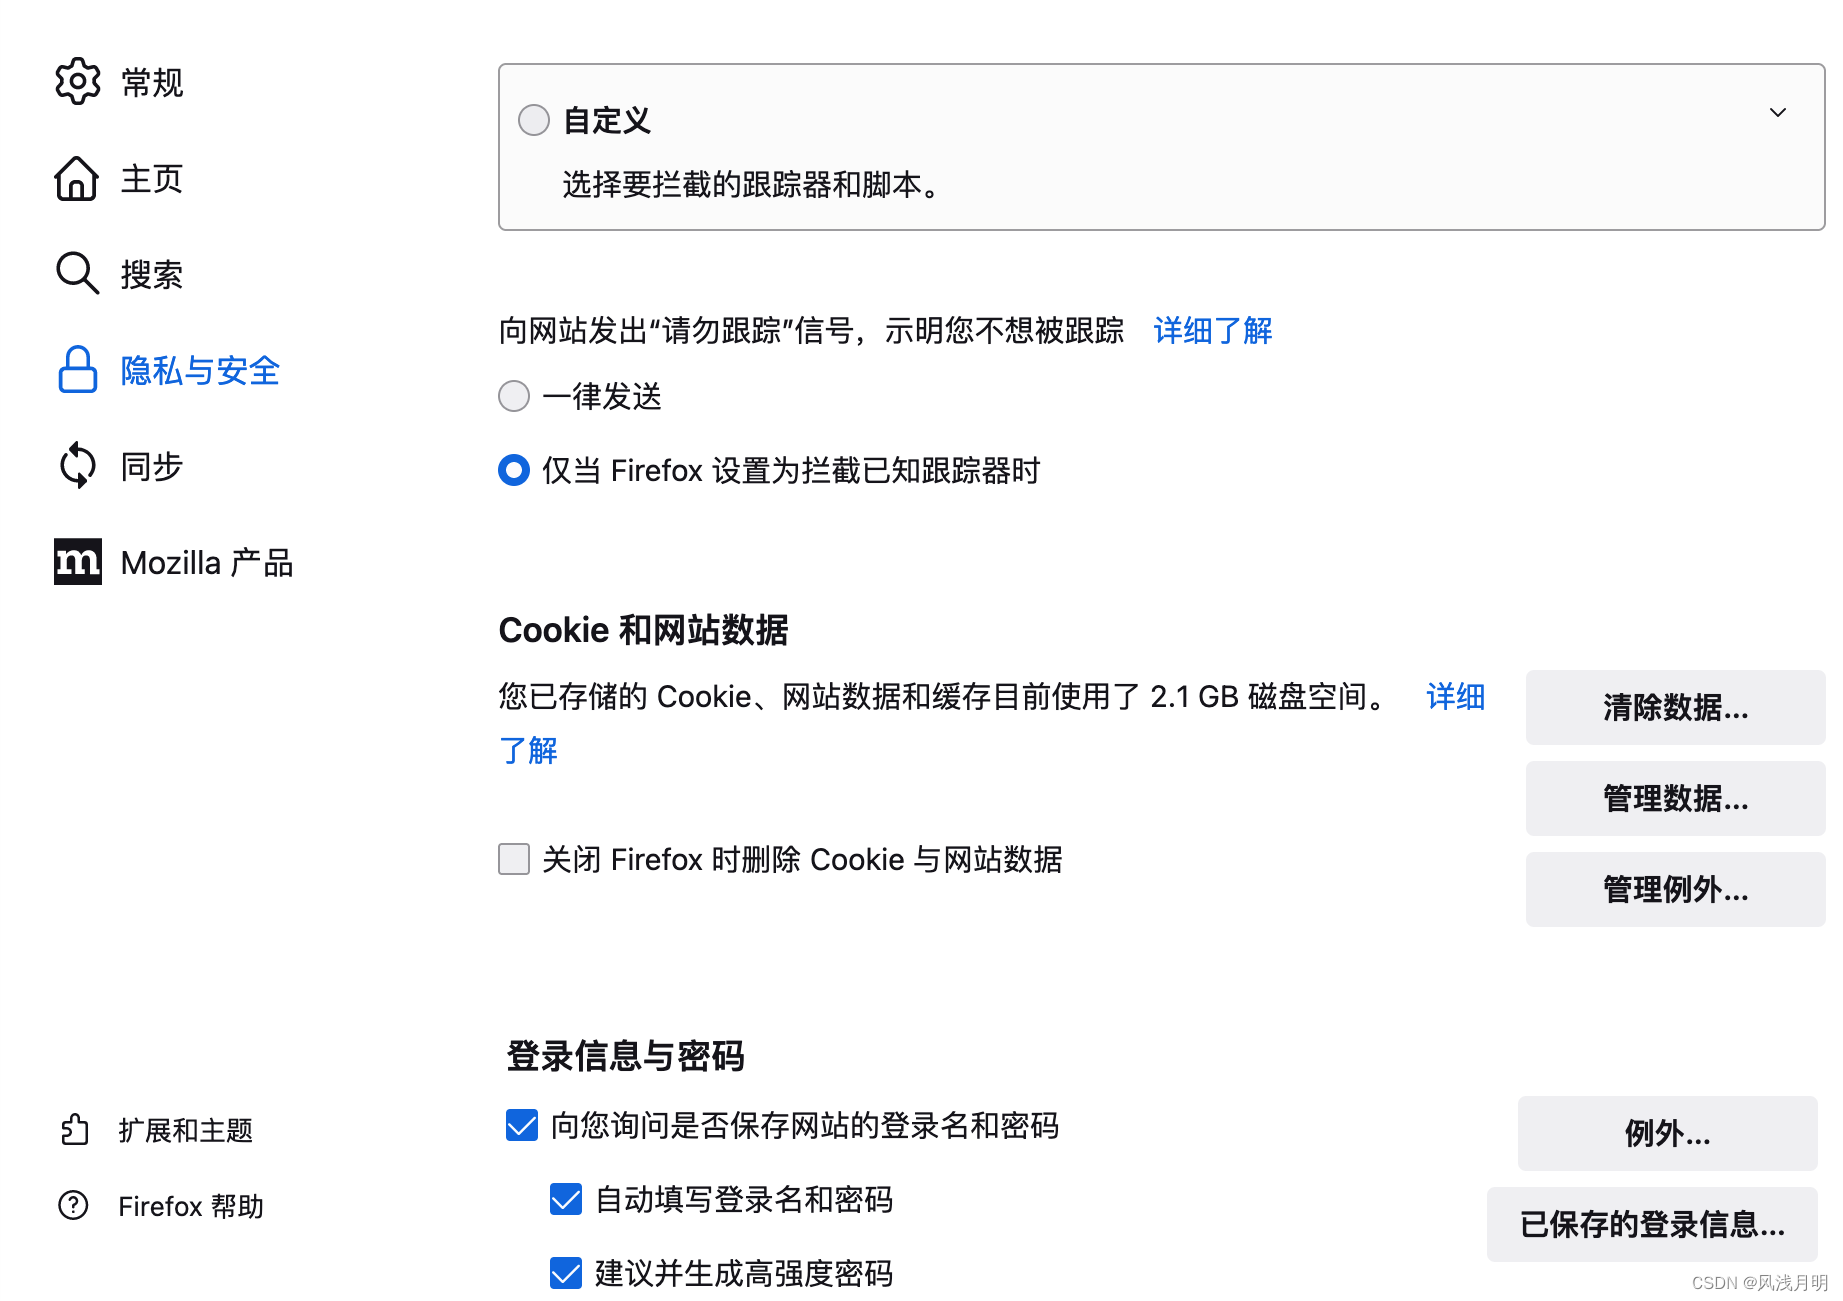This screenshot has height=1301, width=1843.
Task: Toggle 建议并生成高强度密码 checkbox
Action: [566, 1273]
